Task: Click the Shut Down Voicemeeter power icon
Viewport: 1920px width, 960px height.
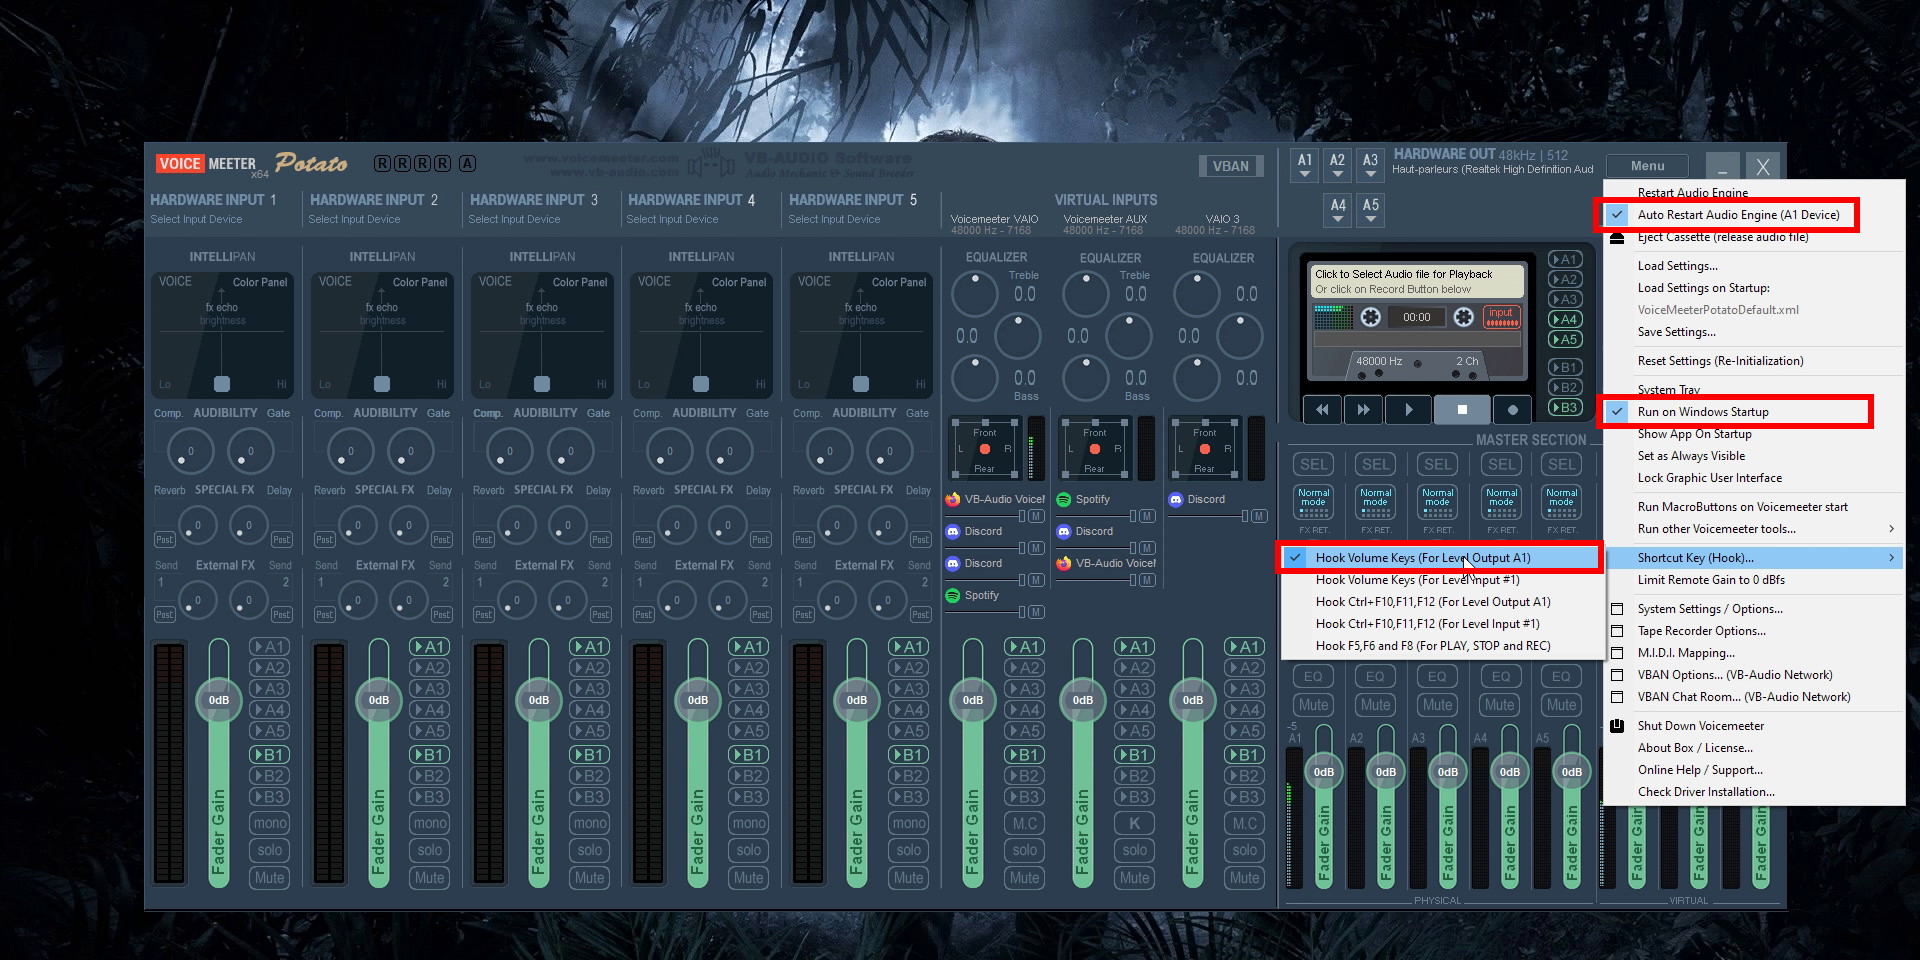Action: 1617,726
